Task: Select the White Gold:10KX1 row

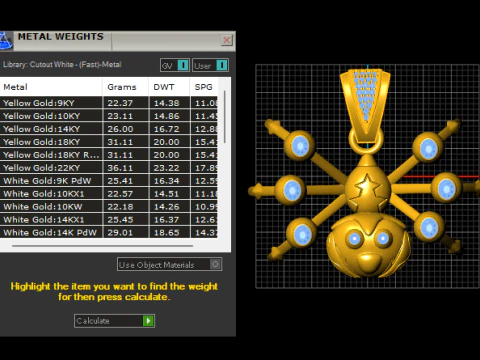Action: coord(109,194)
